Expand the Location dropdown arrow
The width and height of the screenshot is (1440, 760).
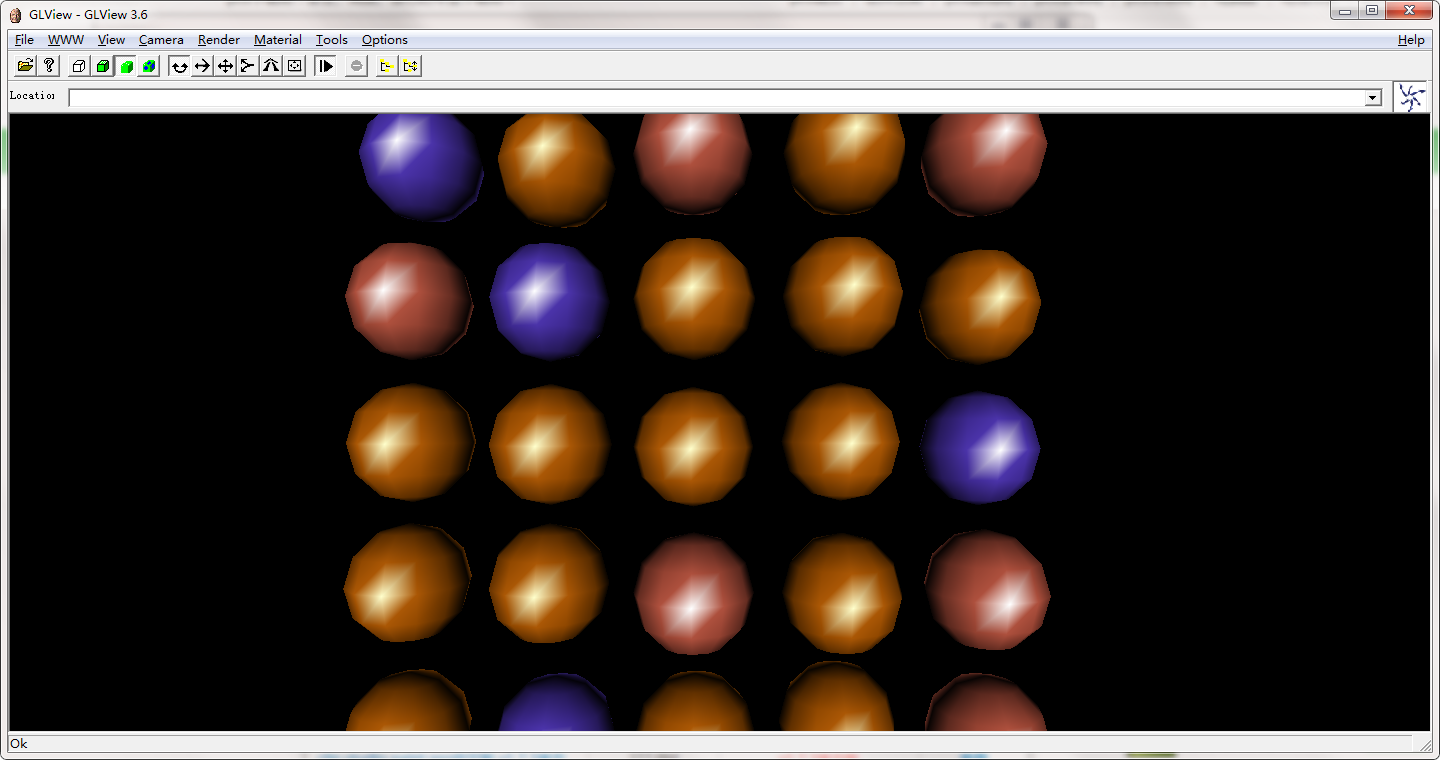1373,98
